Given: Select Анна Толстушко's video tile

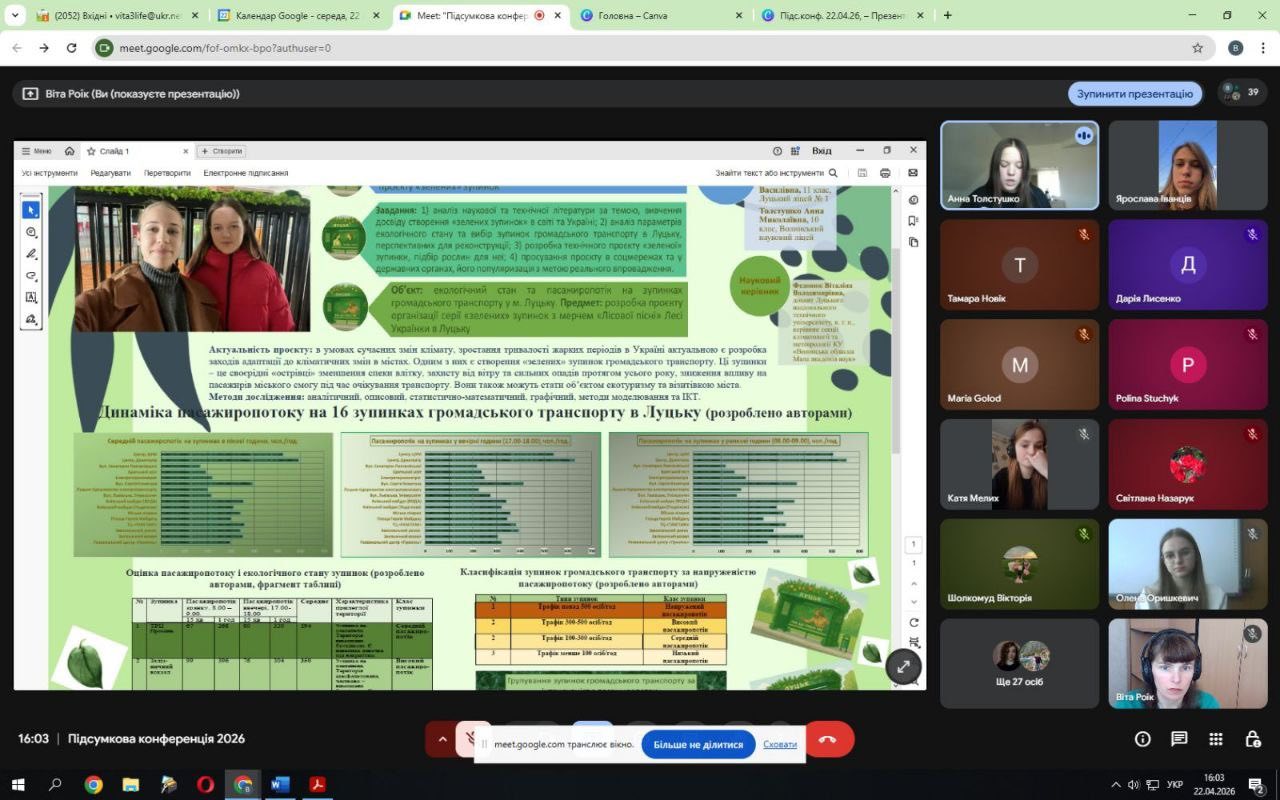Looking at the screenshot, I should 1019,165.
